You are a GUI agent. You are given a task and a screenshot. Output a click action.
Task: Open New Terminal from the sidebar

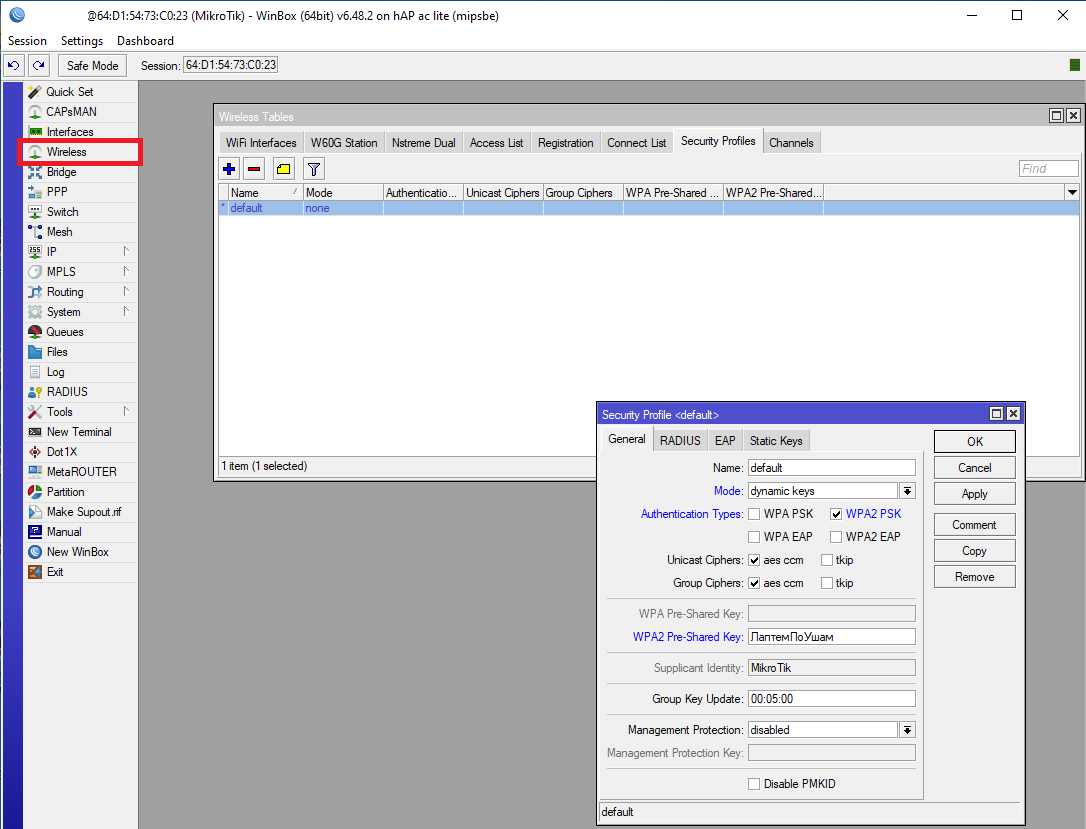78,432
